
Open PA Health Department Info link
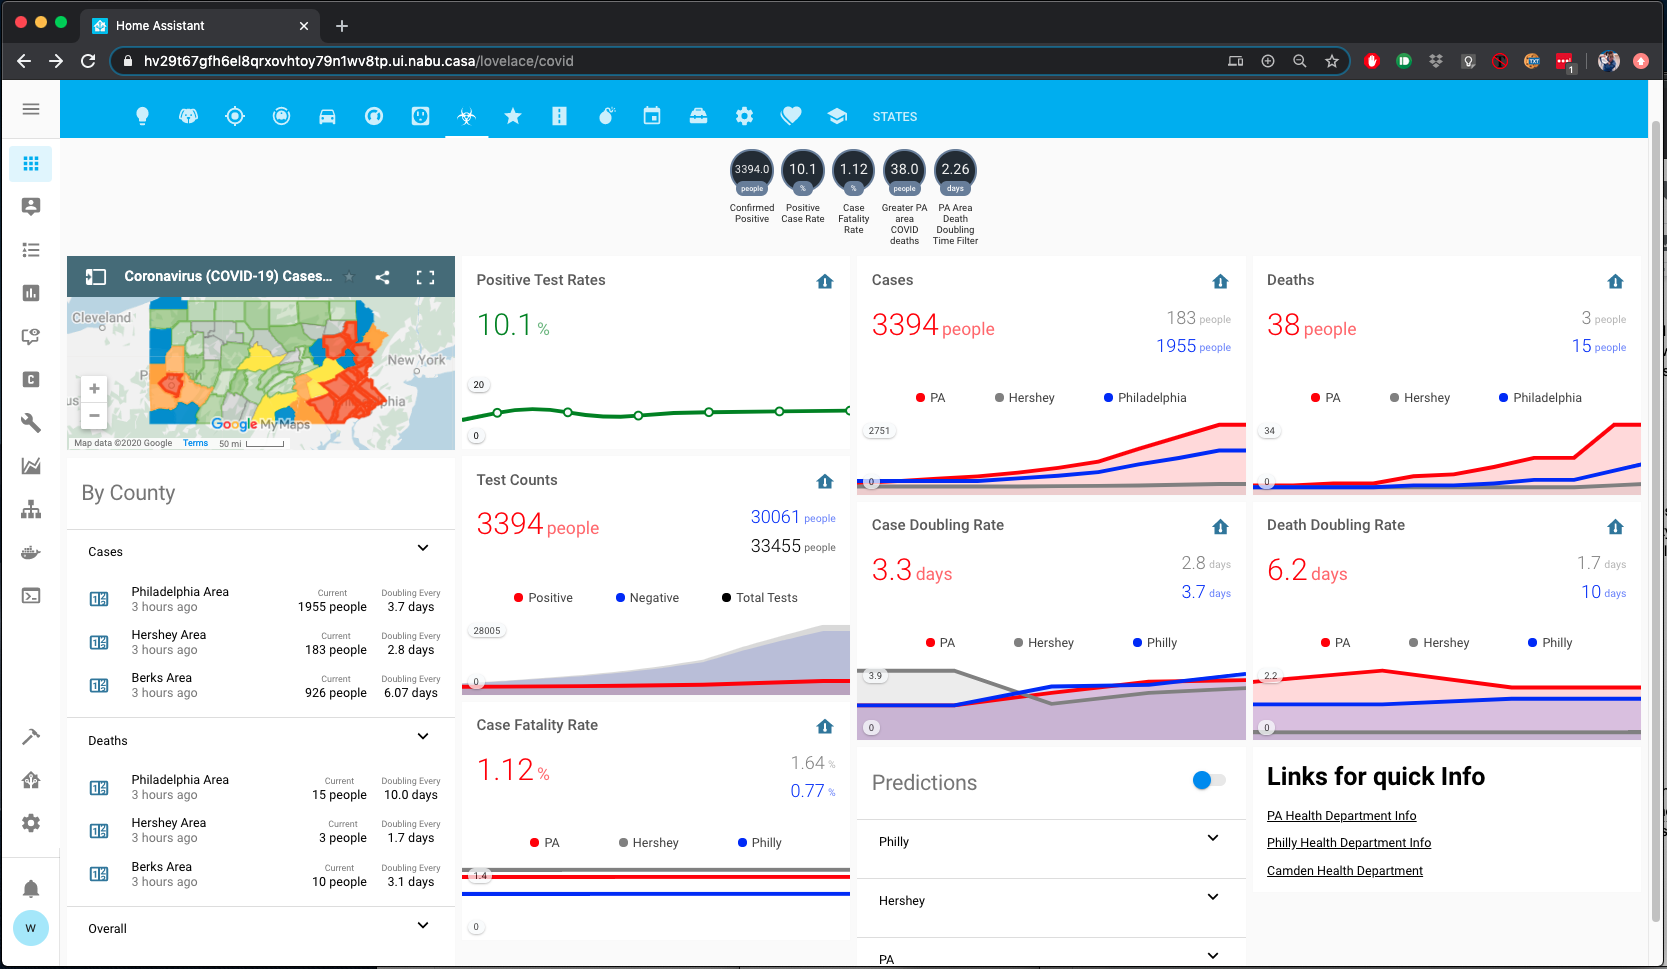pyautogui.click(x=1341, y=816)
